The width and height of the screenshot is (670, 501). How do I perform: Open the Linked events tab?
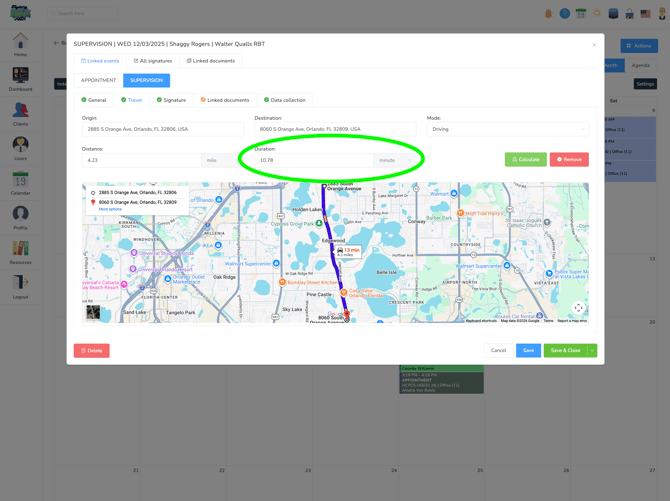100,61
